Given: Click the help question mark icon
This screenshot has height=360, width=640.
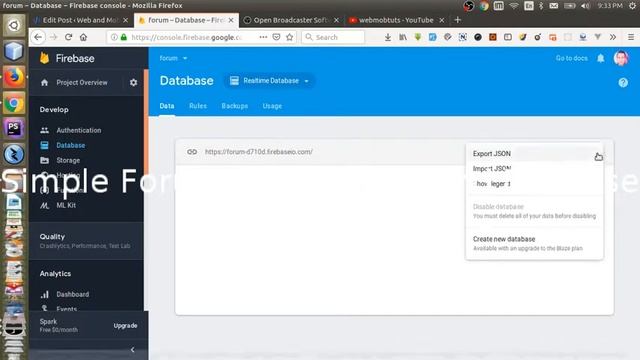Looking at the screenshot, I should click(623, 82).
